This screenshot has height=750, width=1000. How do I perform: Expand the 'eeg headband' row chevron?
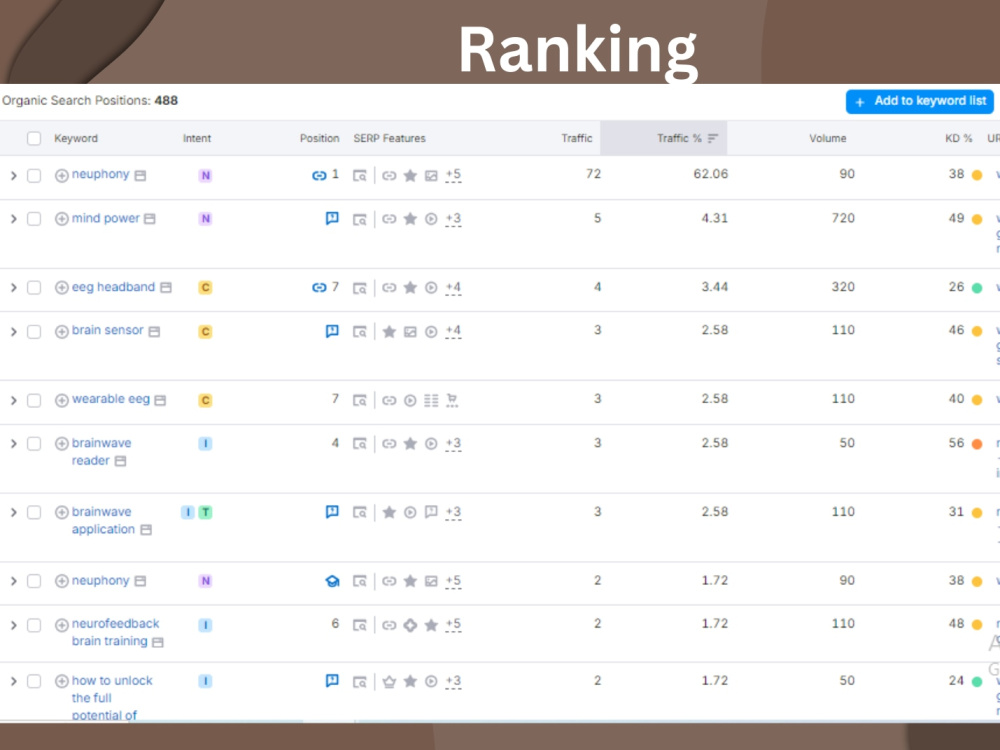[13, 288]
